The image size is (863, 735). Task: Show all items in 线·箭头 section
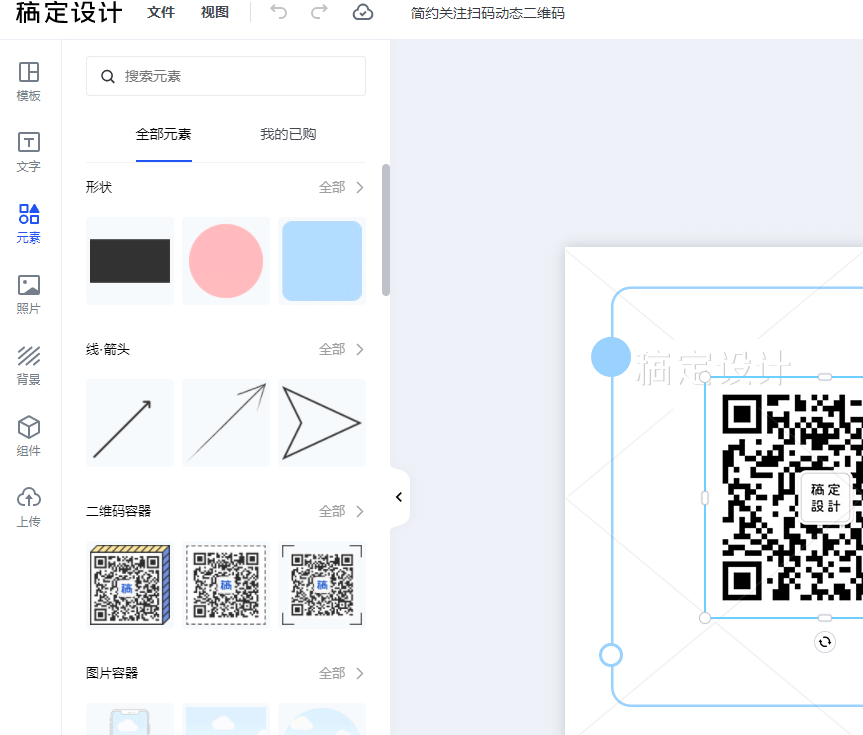[341, 349]
